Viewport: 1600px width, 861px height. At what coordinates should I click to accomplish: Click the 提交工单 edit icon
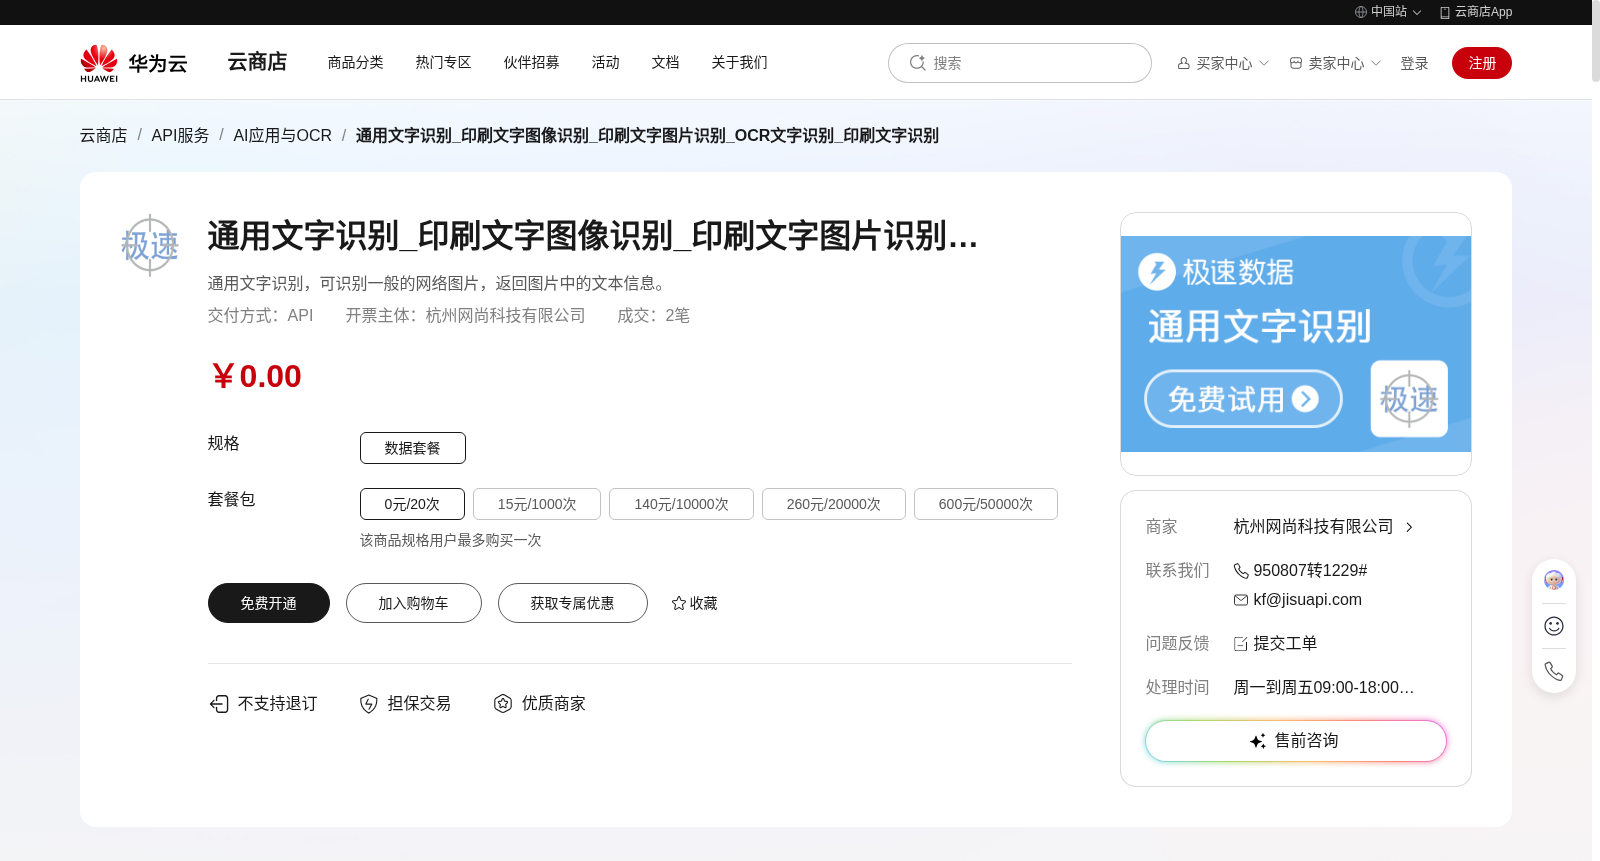click(1241, 644)
